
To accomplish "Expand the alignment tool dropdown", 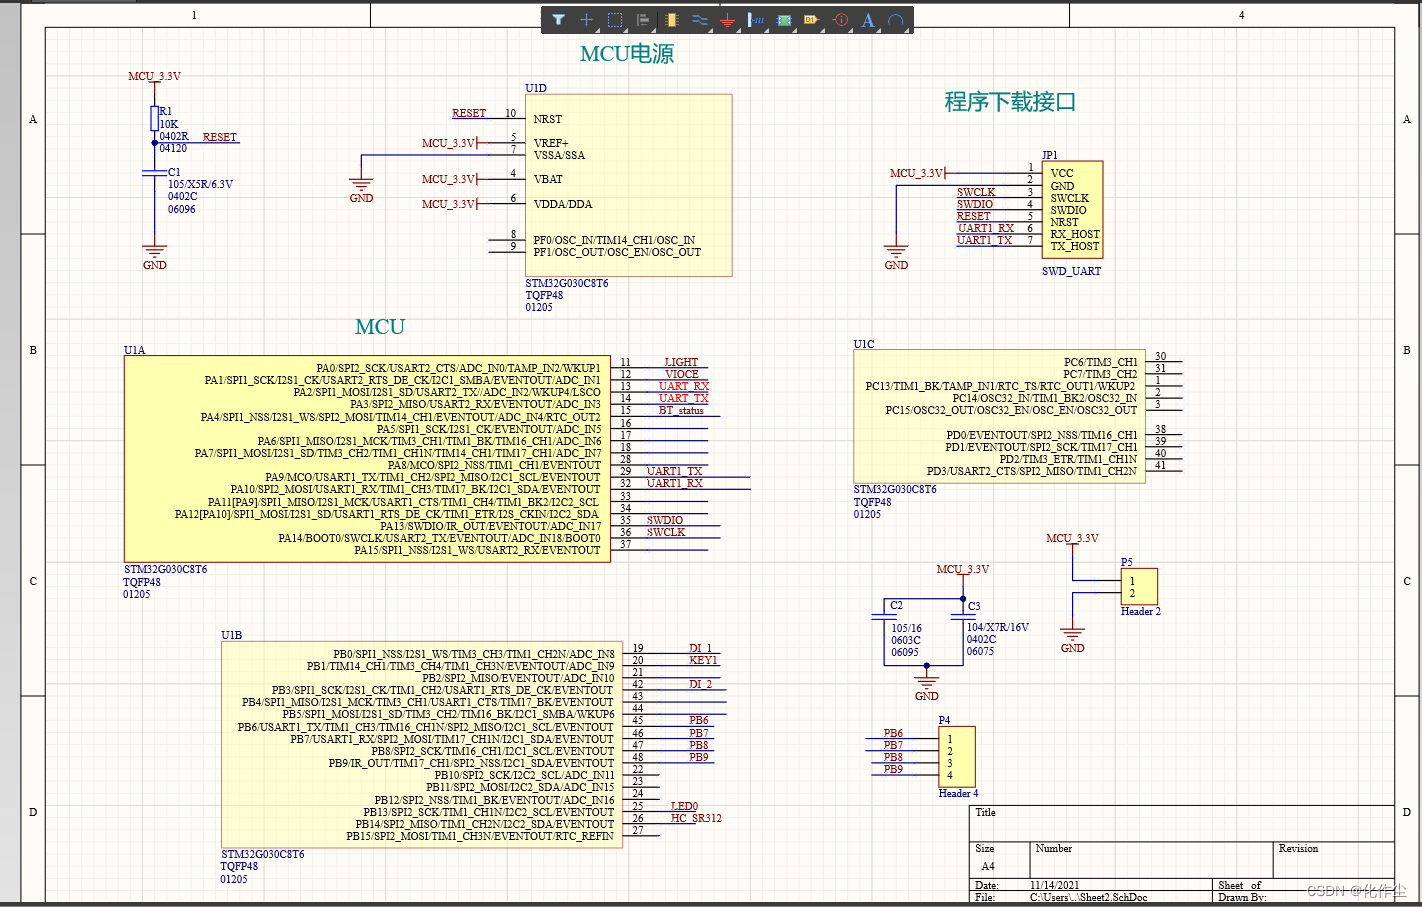I will click(x=653, y=30).
